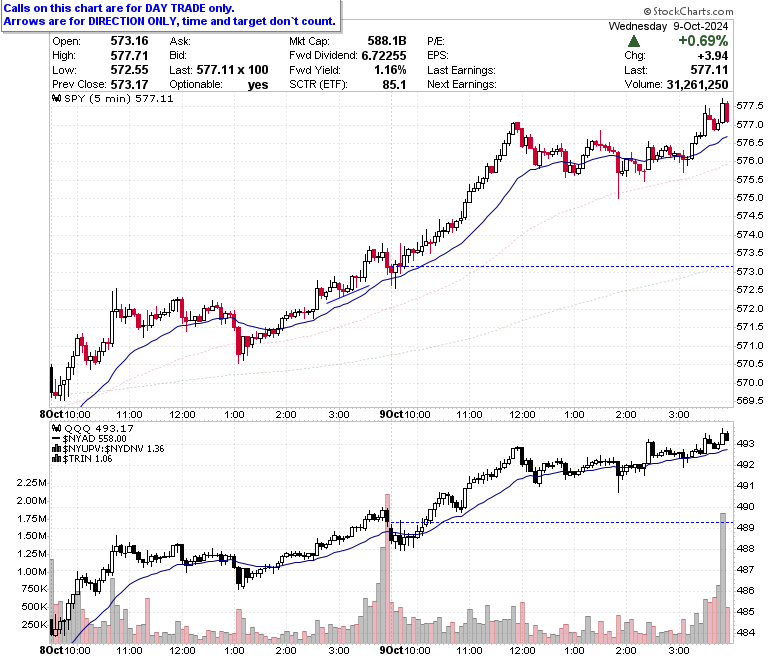
Task: Click the Fwd Yield value 1.16%
Action: tap(390, 70)
